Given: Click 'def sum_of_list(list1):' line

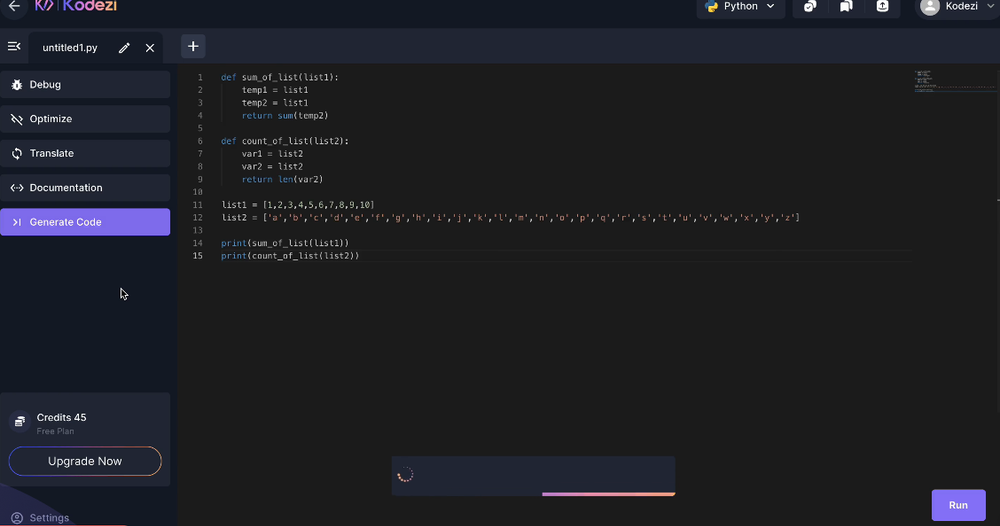Looking at the screenshot, I should [280, 77].
